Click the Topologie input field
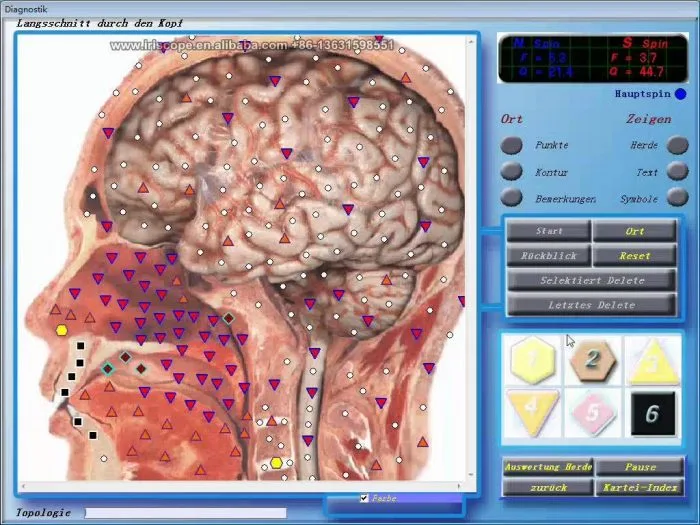This screenshot has width=700, height=525. [185, 513]
